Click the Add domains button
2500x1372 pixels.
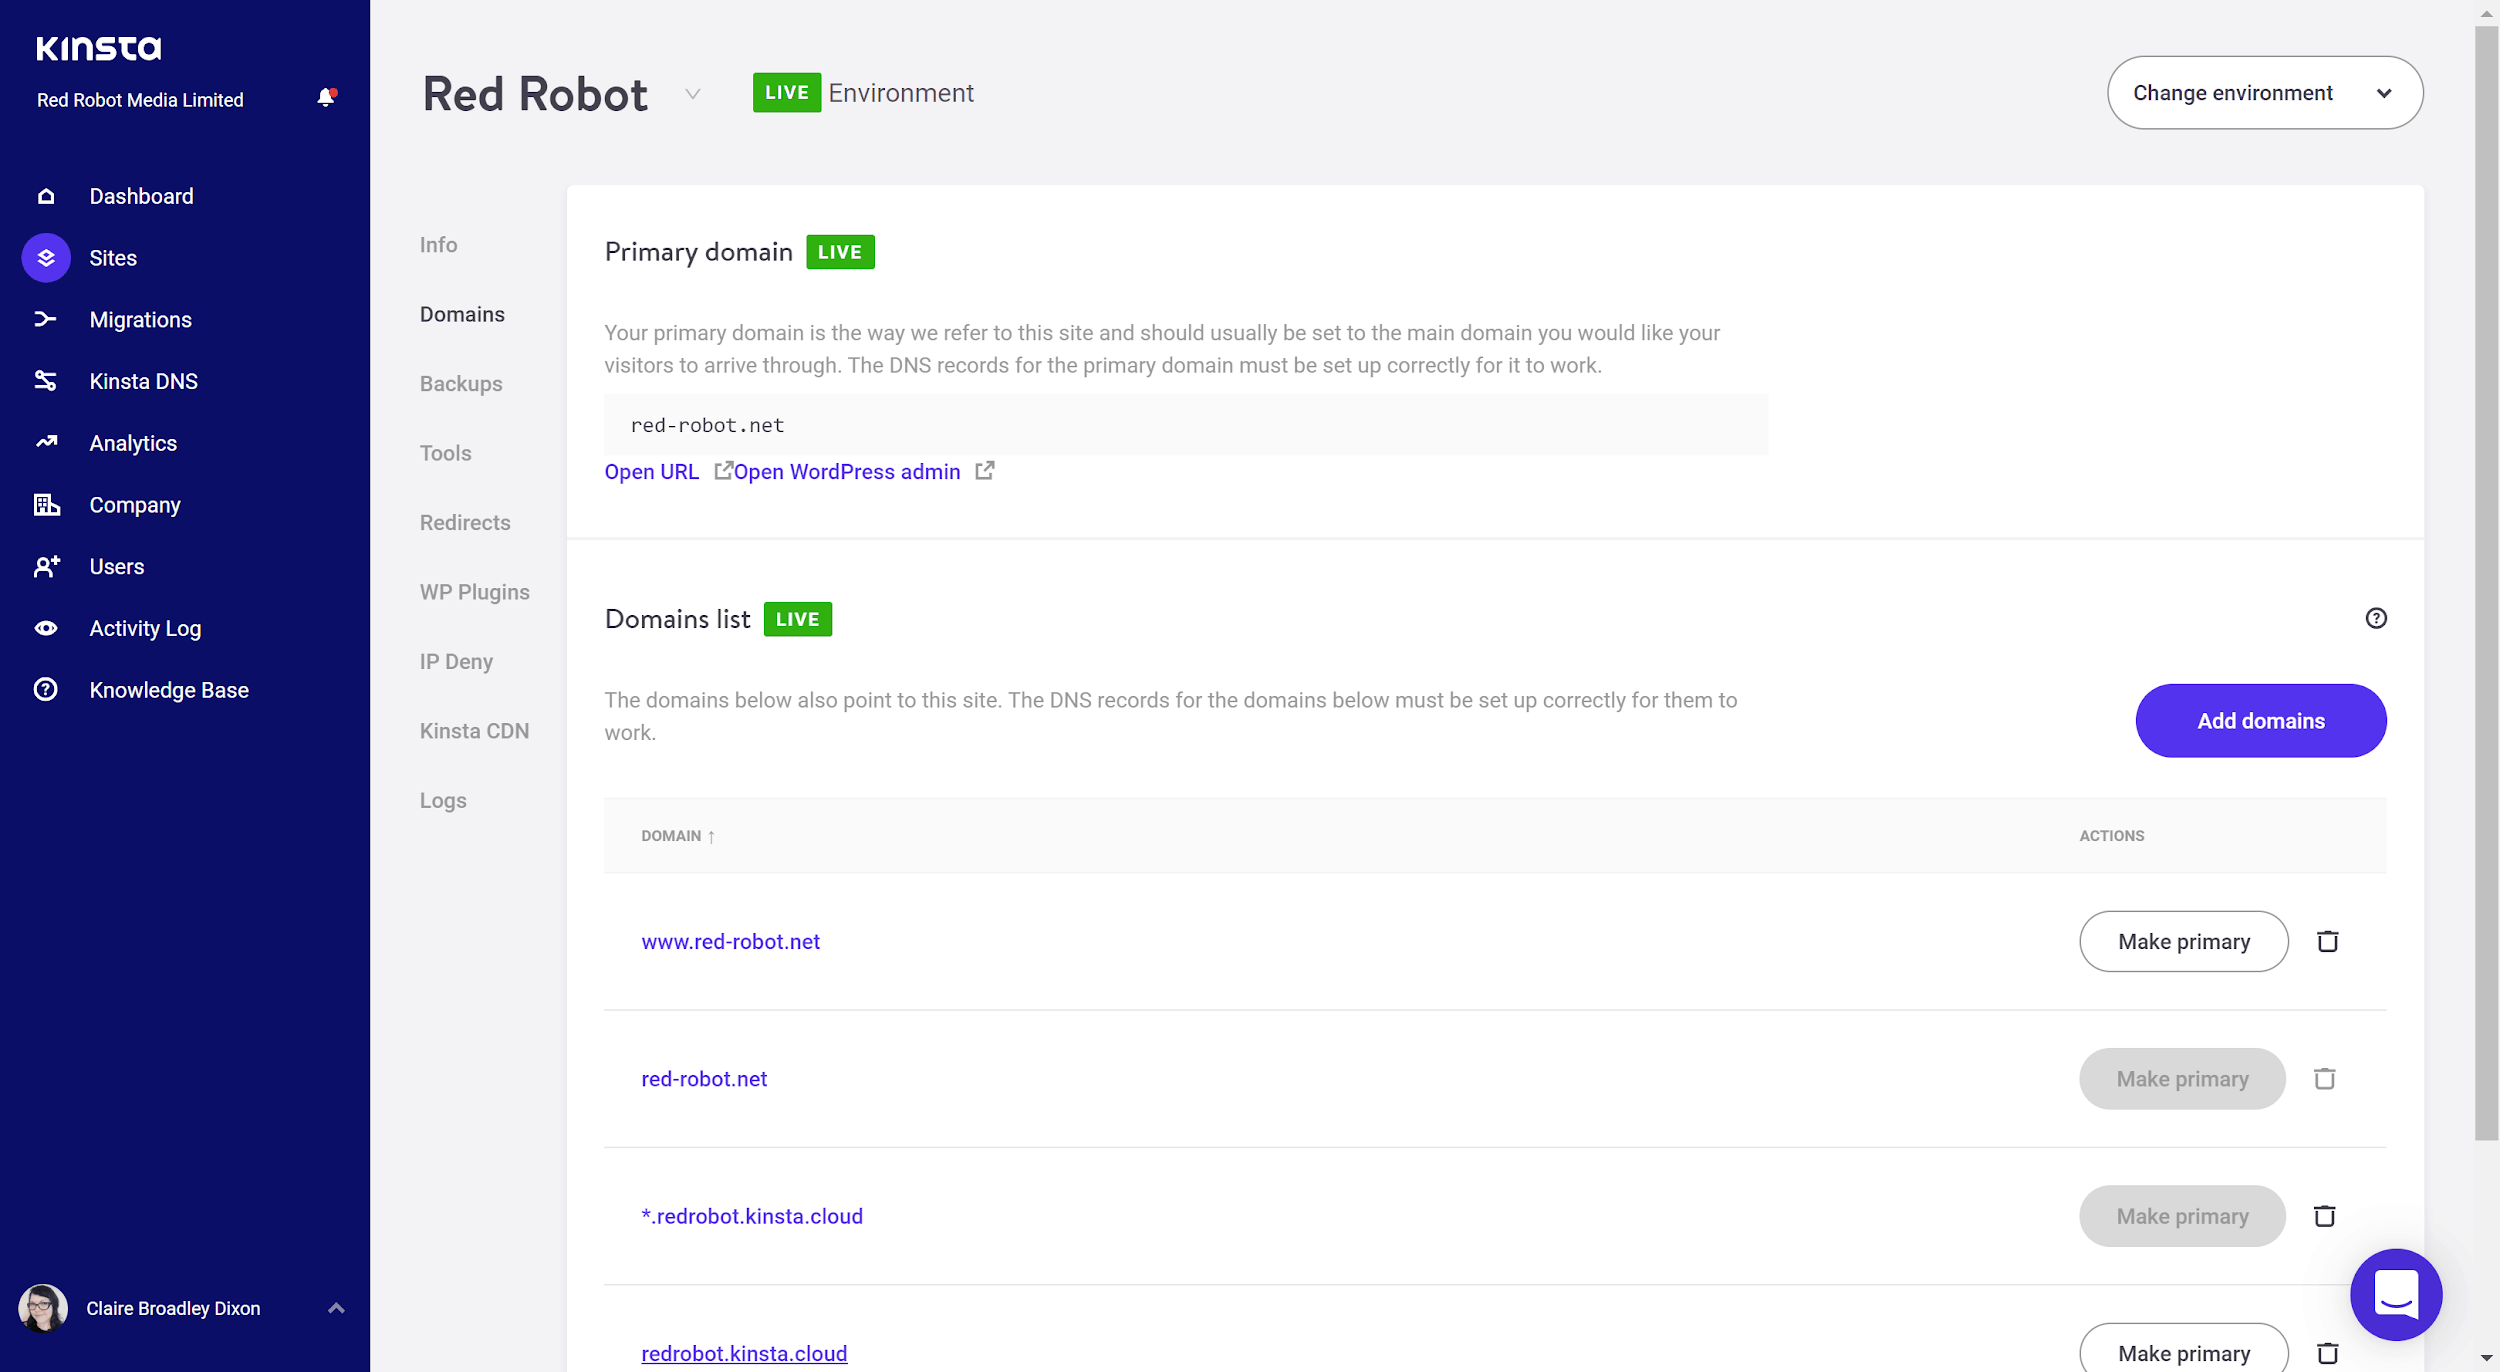pos(2261,721)
